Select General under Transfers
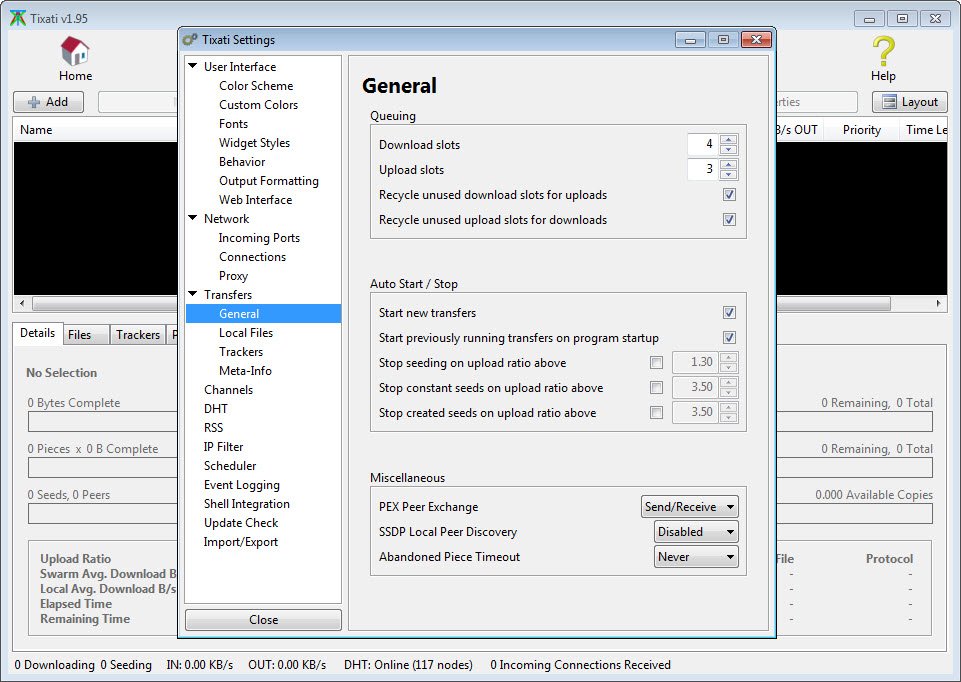Viewport: 961px width, 682px height. tap(263, 314)
